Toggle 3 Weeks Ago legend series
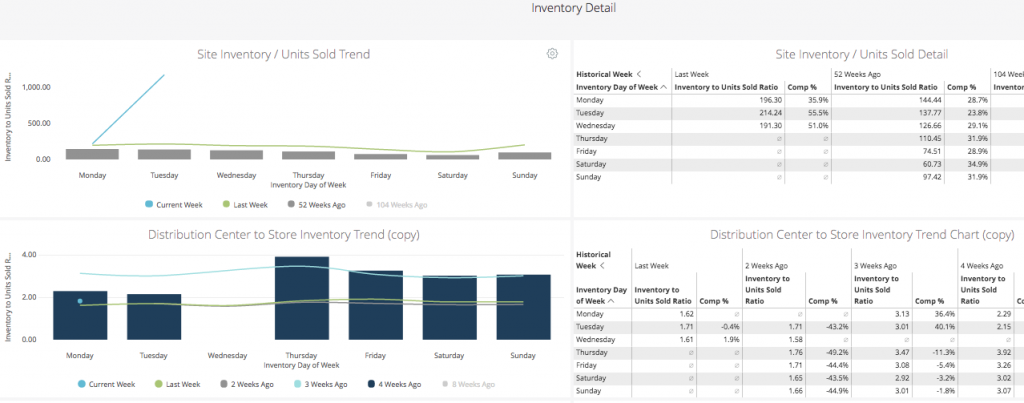This screenshot has width=1024, height=403. 321,384
